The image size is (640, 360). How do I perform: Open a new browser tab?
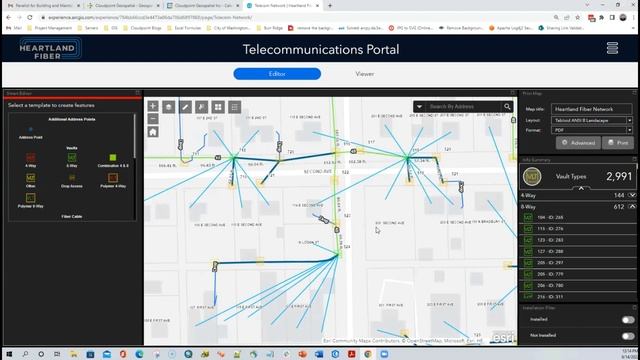[330, 6]
